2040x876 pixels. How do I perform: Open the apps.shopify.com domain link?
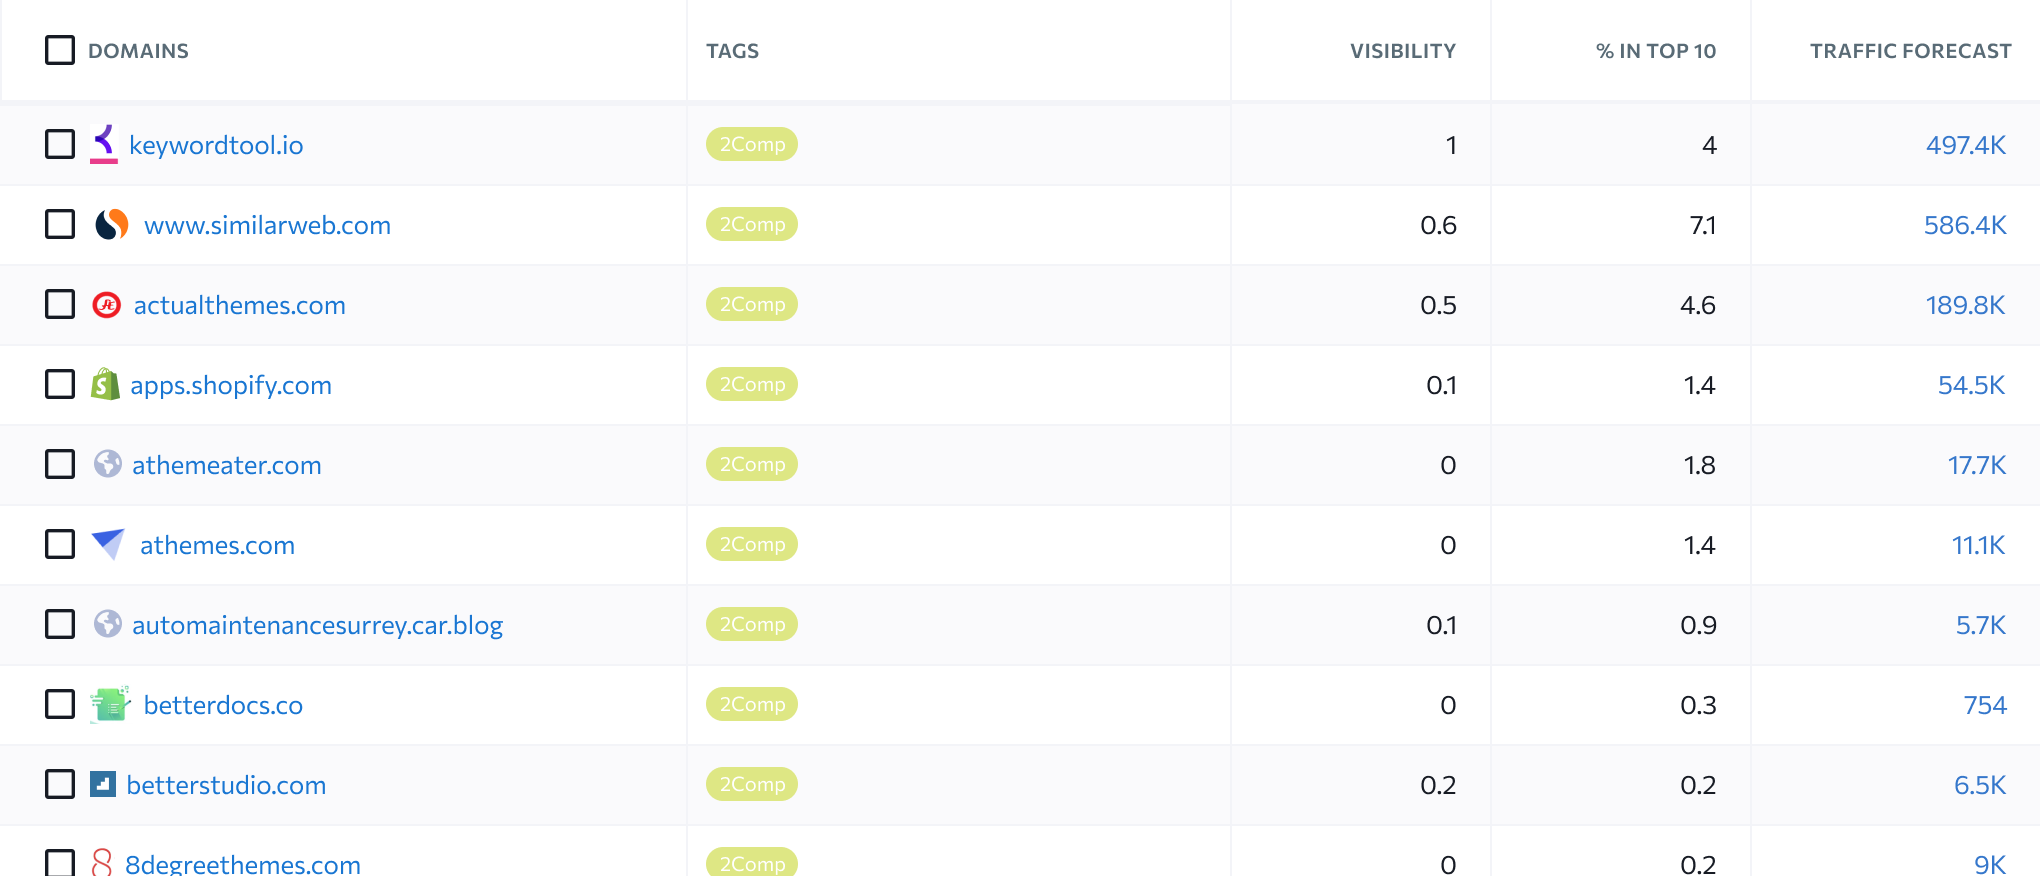pos(231,386)
